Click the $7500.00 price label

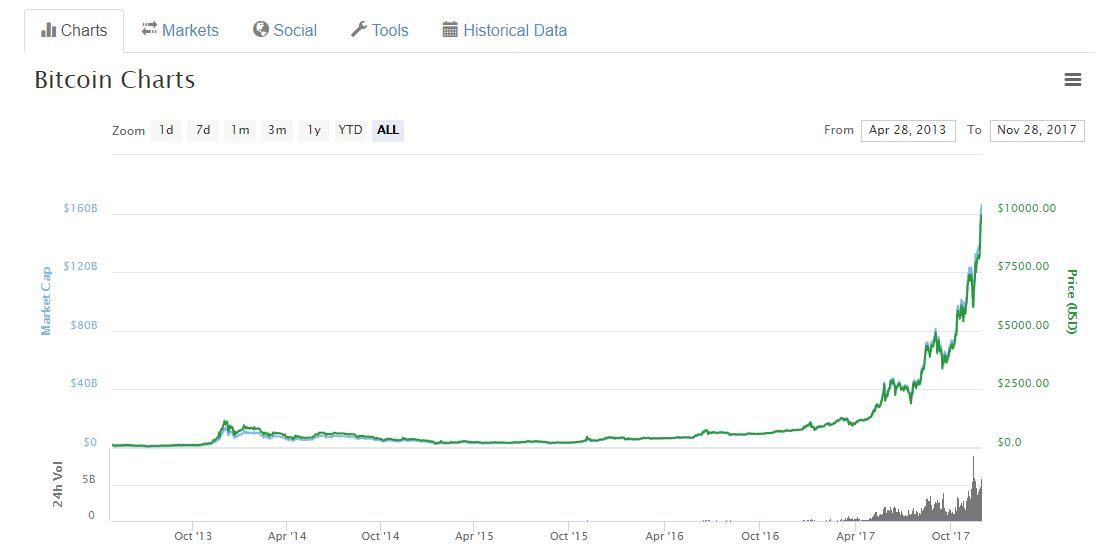[1024, 266]
